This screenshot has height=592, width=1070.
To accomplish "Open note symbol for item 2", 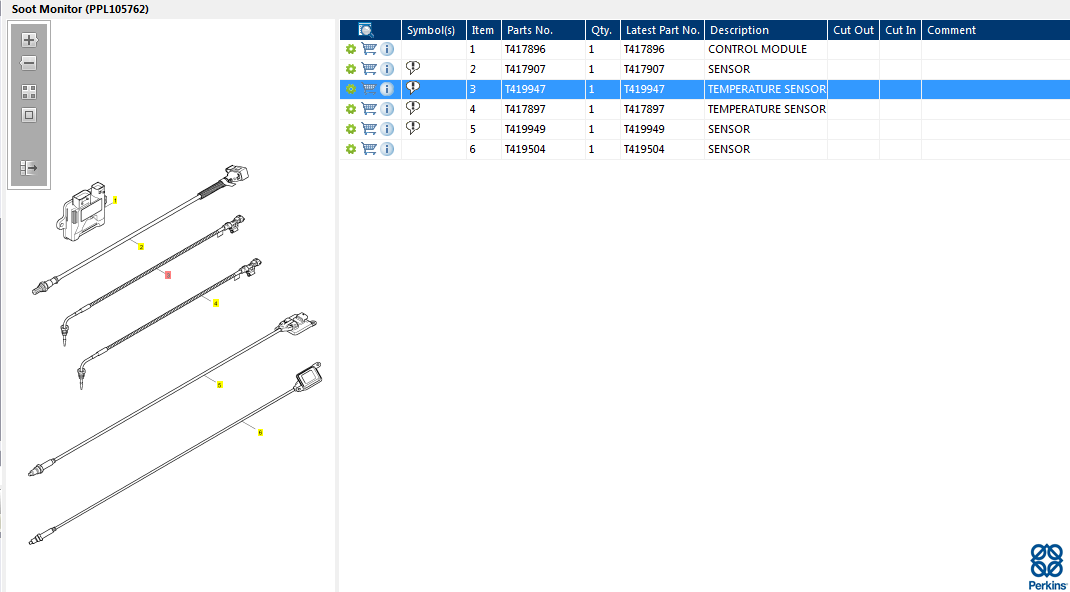I will tap(413, 68).
